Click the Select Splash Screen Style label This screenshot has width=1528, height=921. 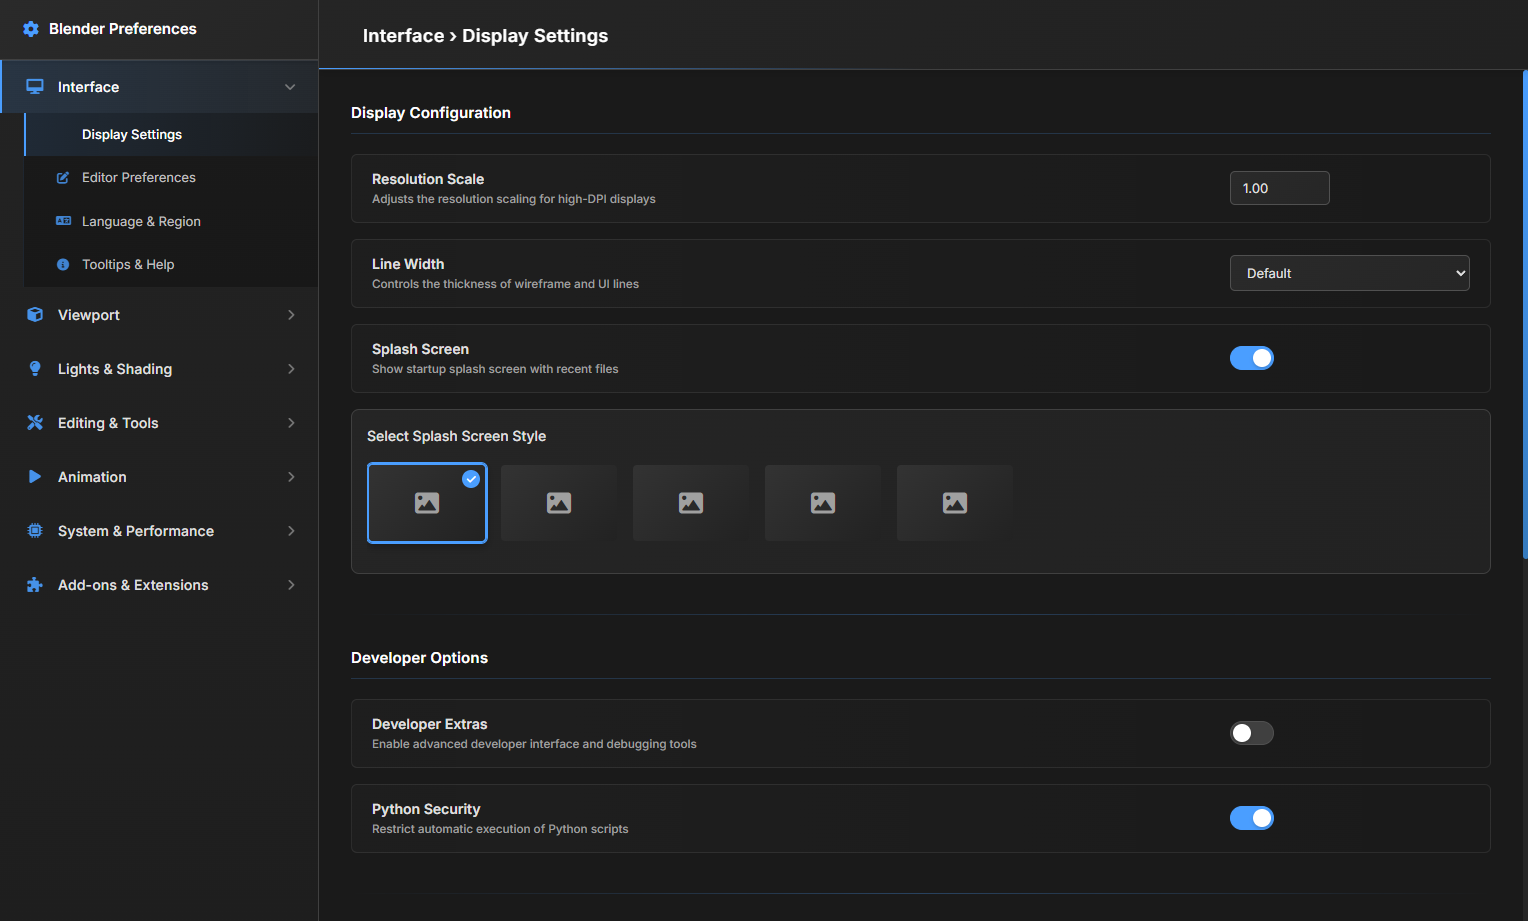point(456,436)
